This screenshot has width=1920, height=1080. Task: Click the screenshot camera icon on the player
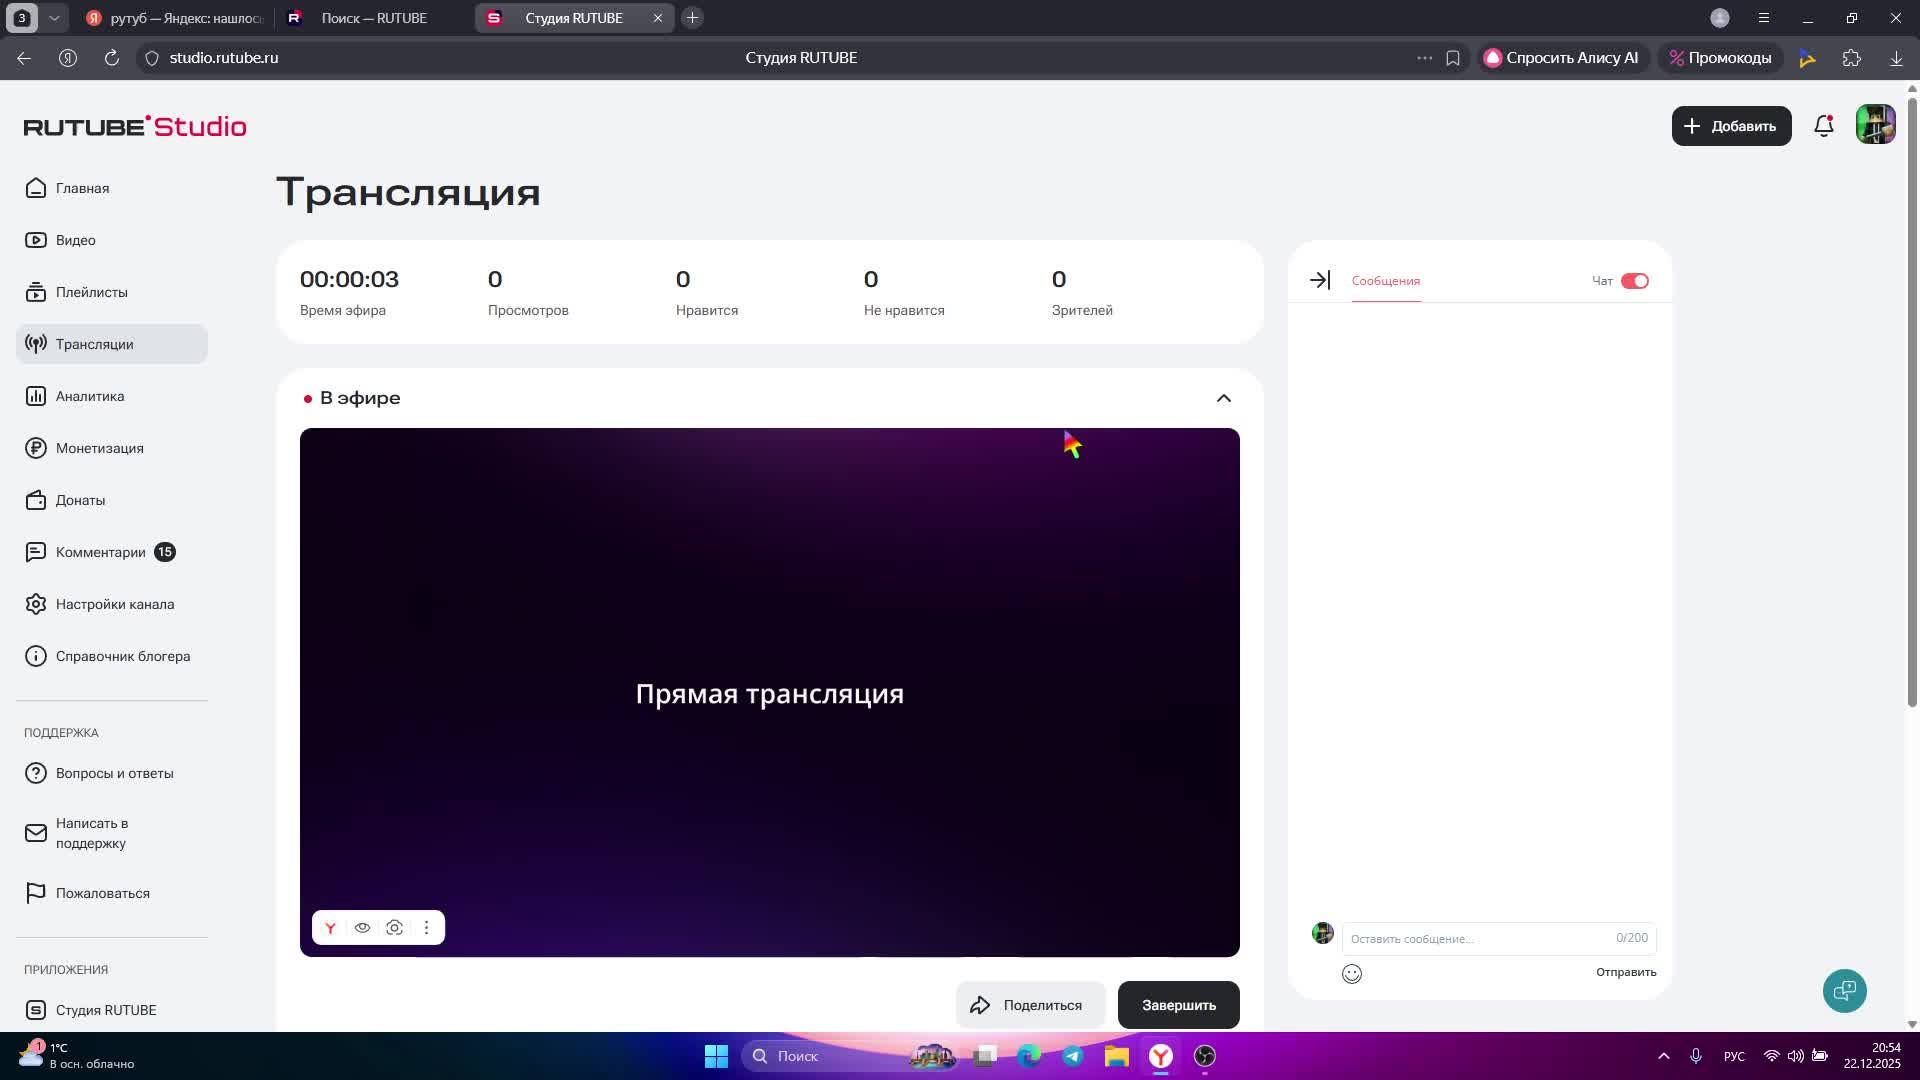click(395, 928)
